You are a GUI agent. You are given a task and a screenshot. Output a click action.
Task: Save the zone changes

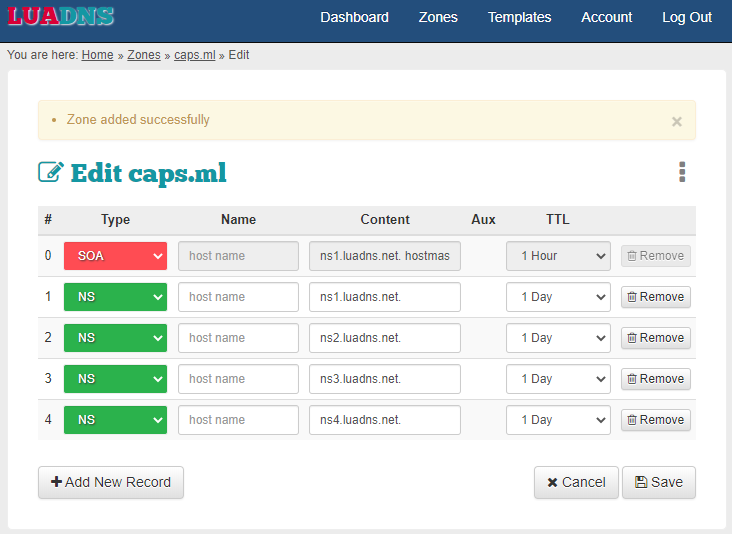point(658,482)
